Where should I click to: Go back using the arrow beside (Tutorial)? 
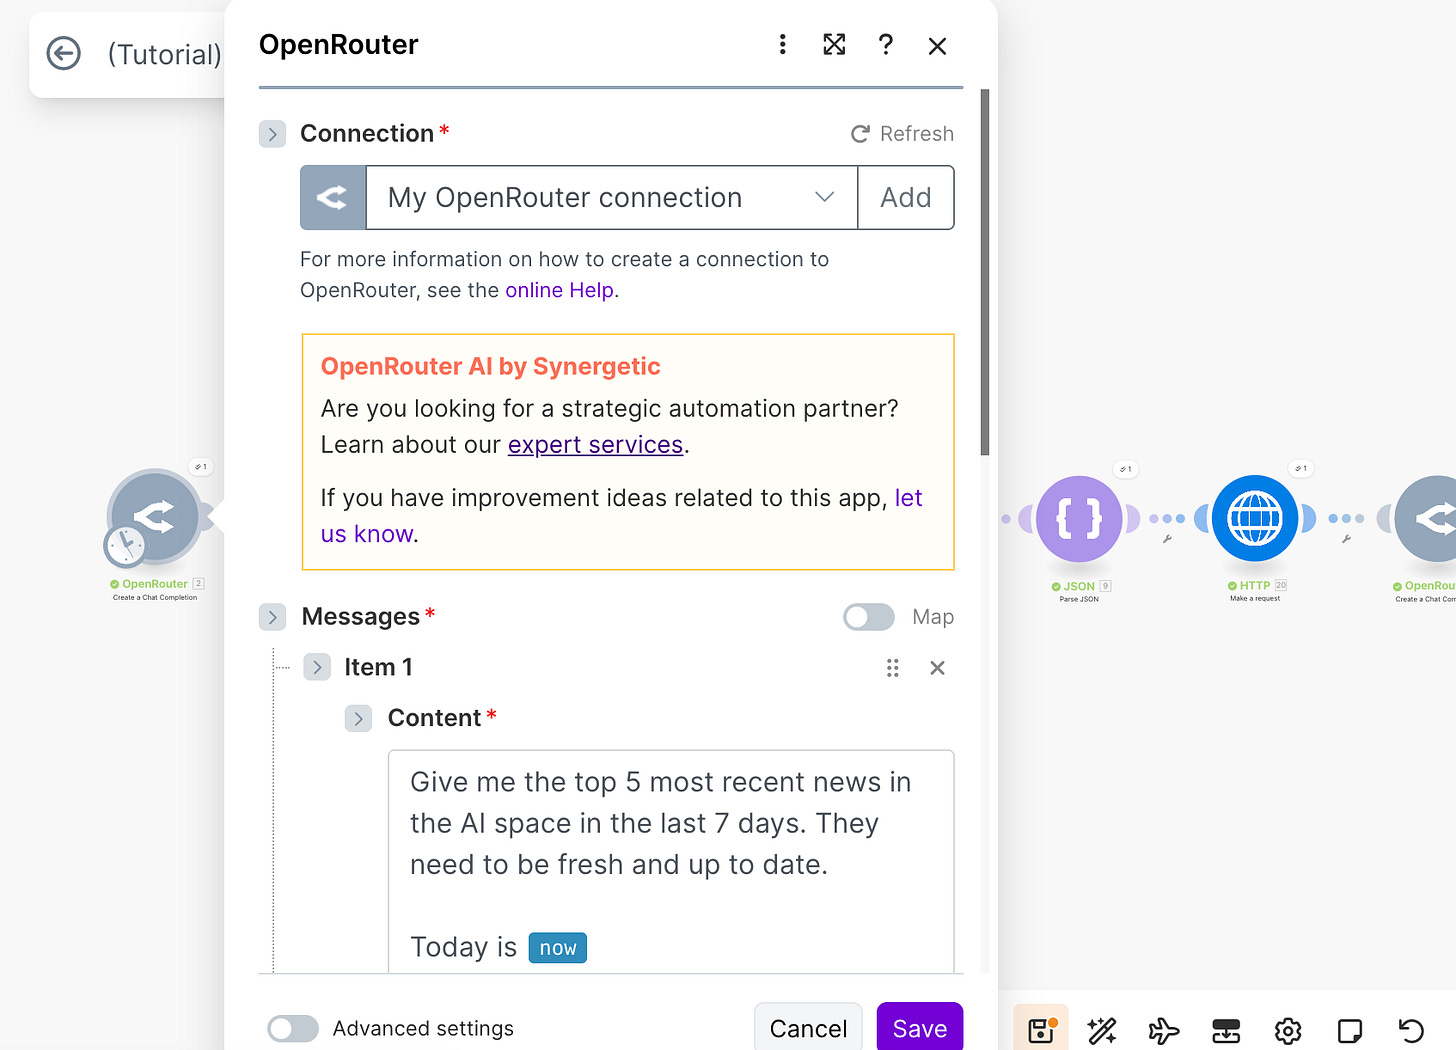(64, 54)
